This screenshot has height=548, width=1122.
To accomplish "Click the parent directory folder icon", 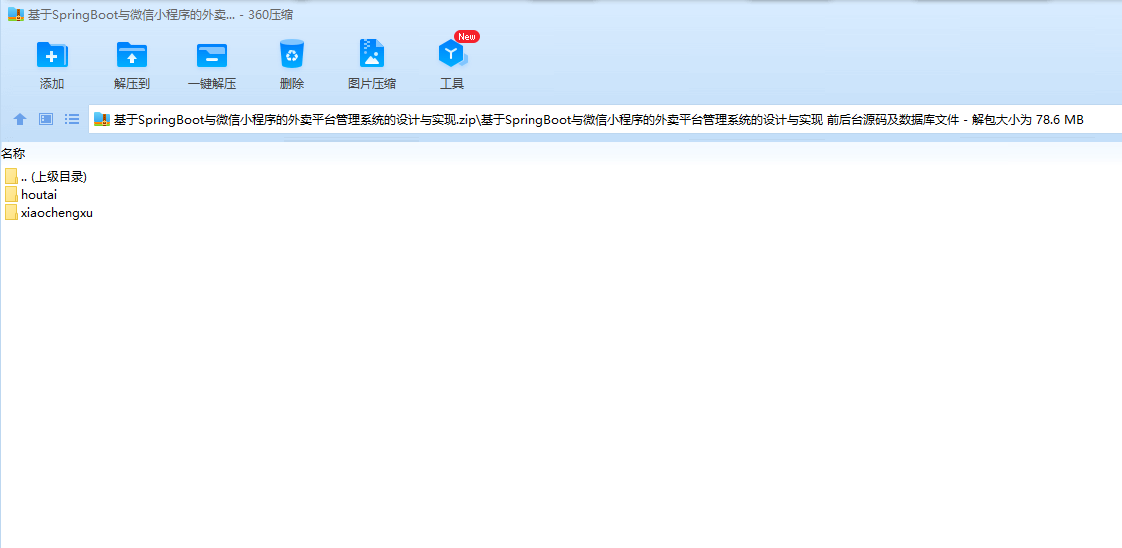I will (x=11, y=176).
